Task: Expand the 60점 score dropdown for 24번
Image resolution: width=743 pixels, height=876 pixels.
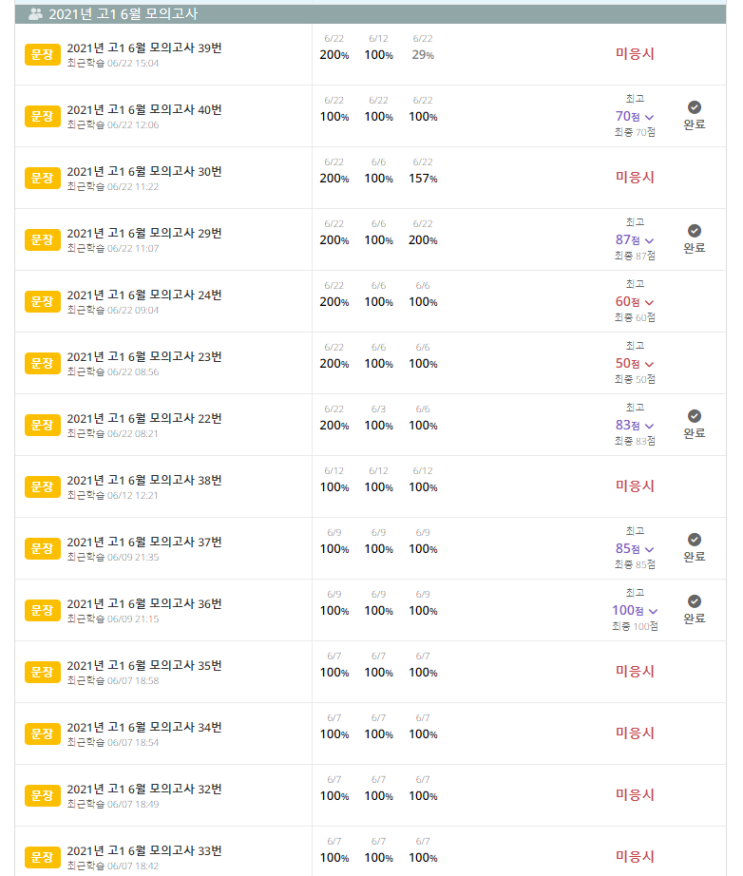Action: (x=649, y=302)
